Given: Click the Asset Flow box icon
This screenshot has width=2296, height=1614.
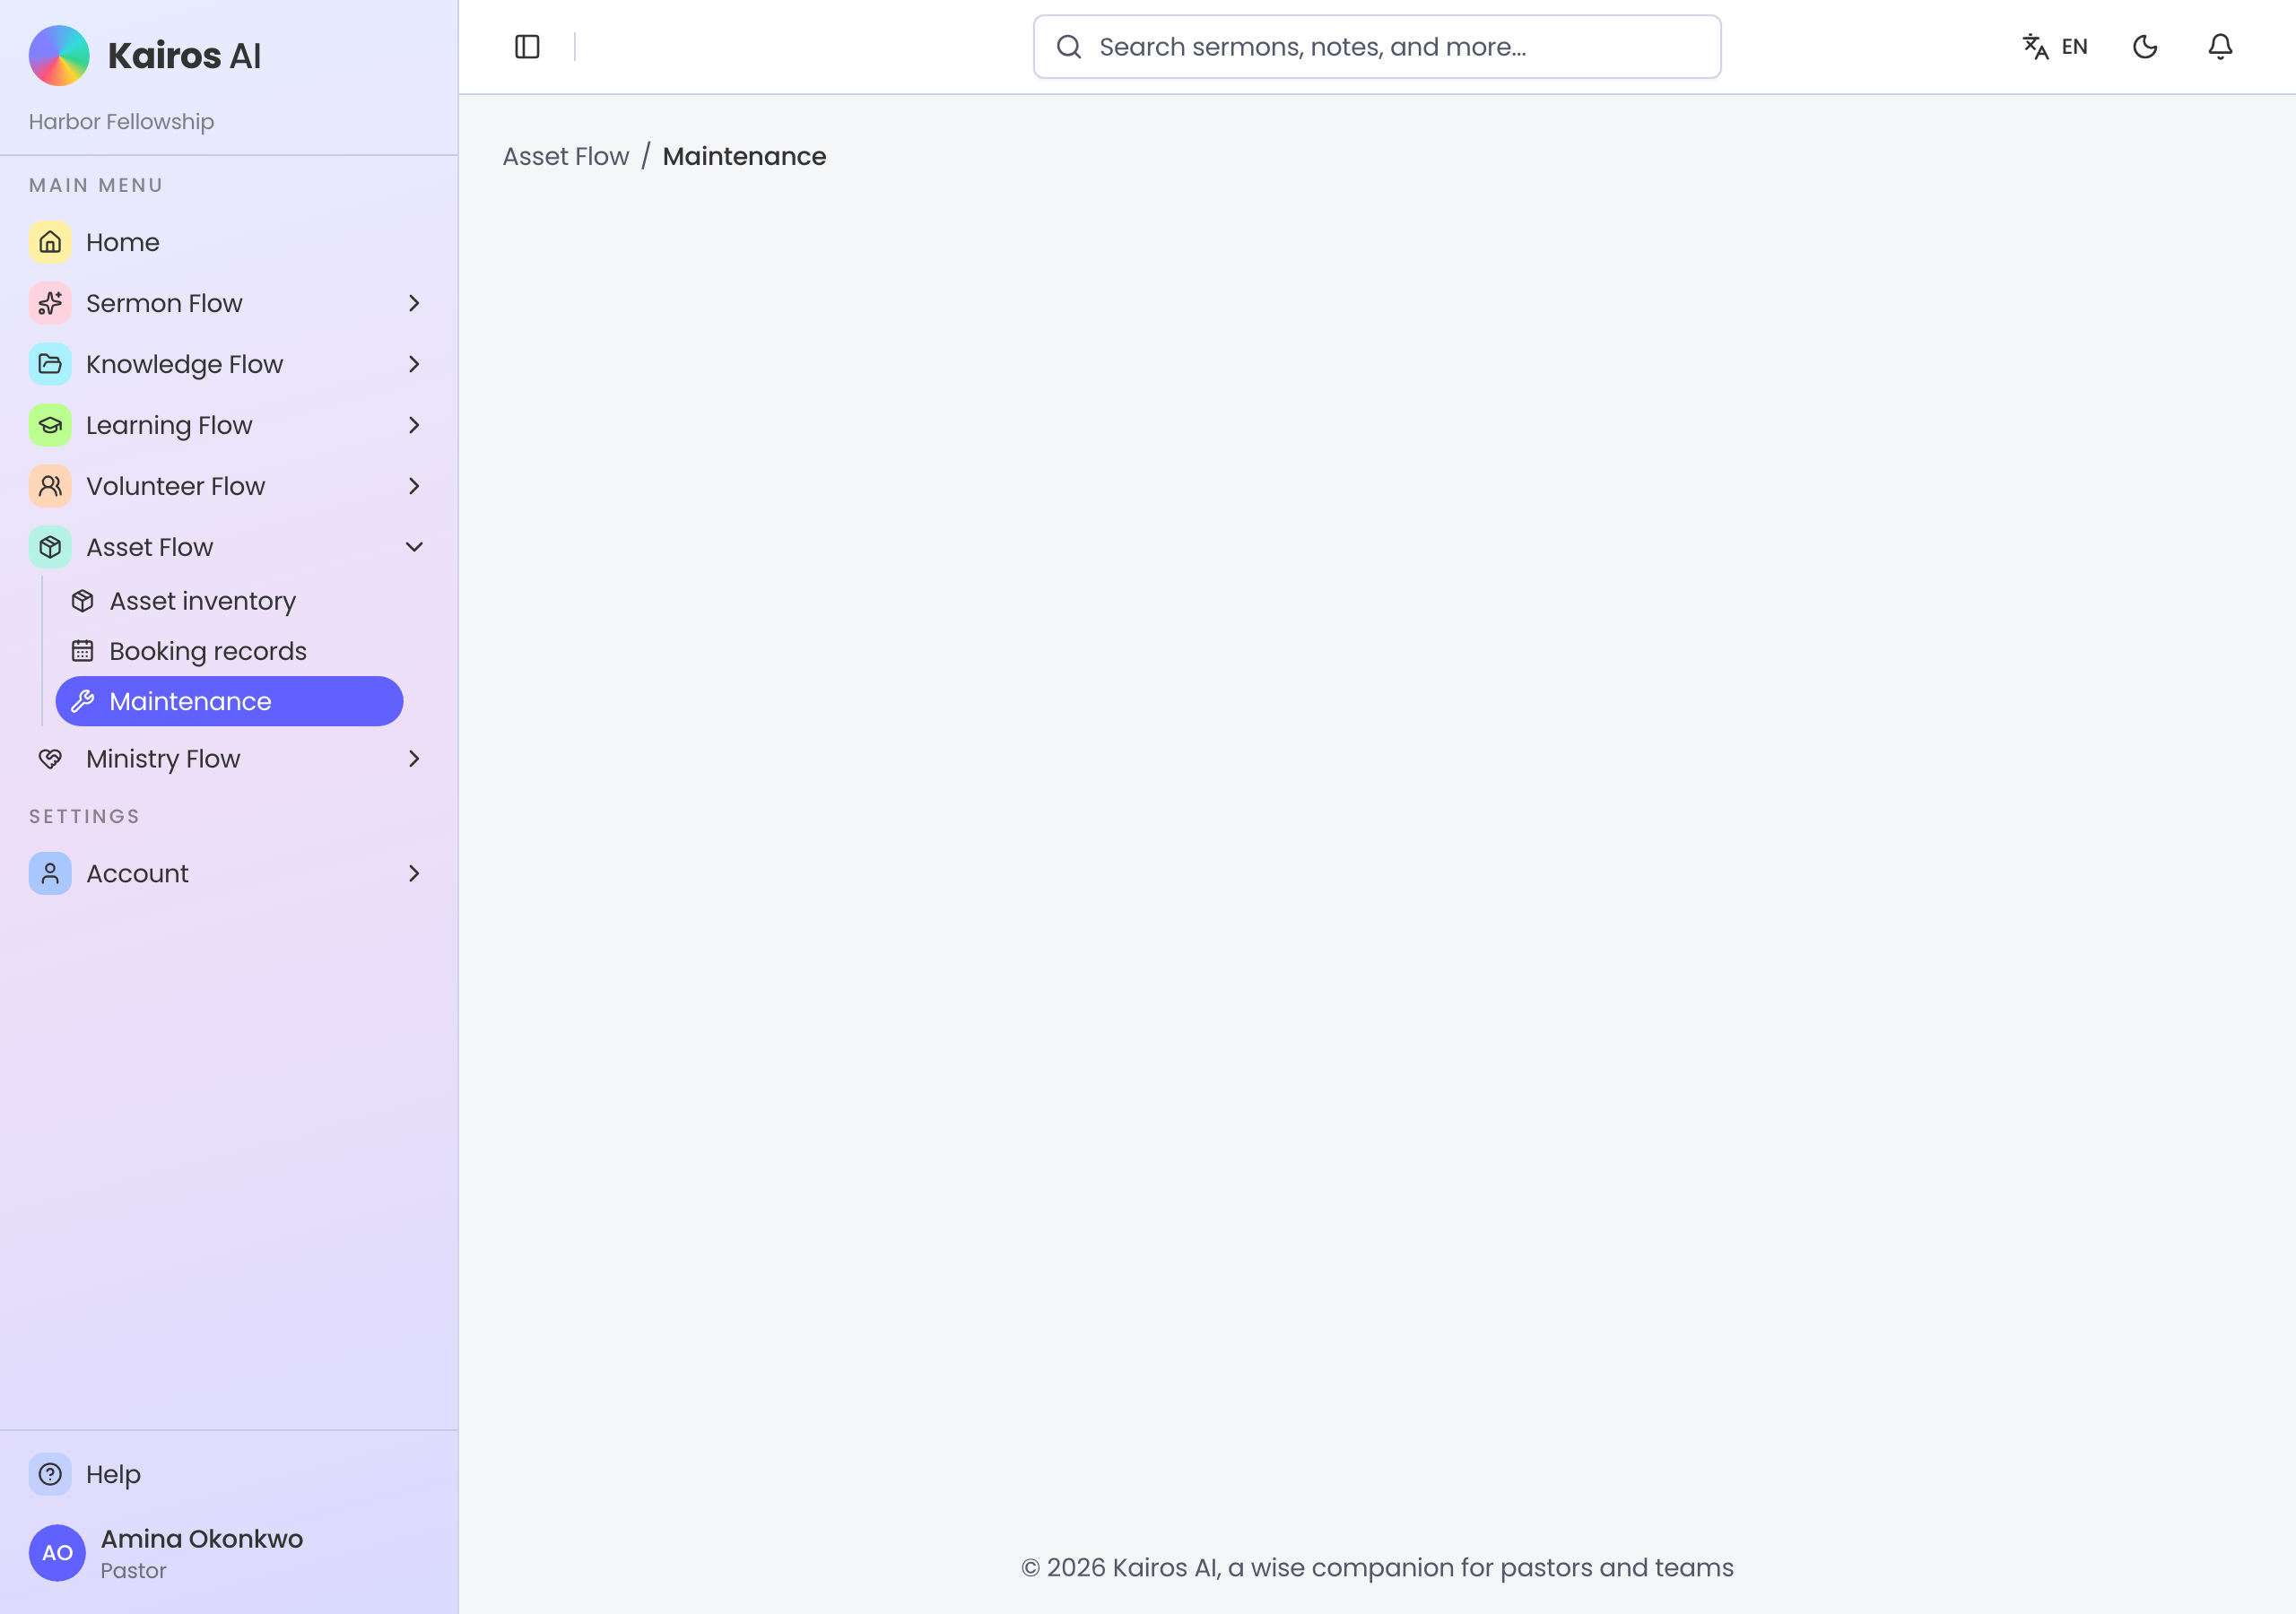Looking at the screenshot, I should click(50, 547).
